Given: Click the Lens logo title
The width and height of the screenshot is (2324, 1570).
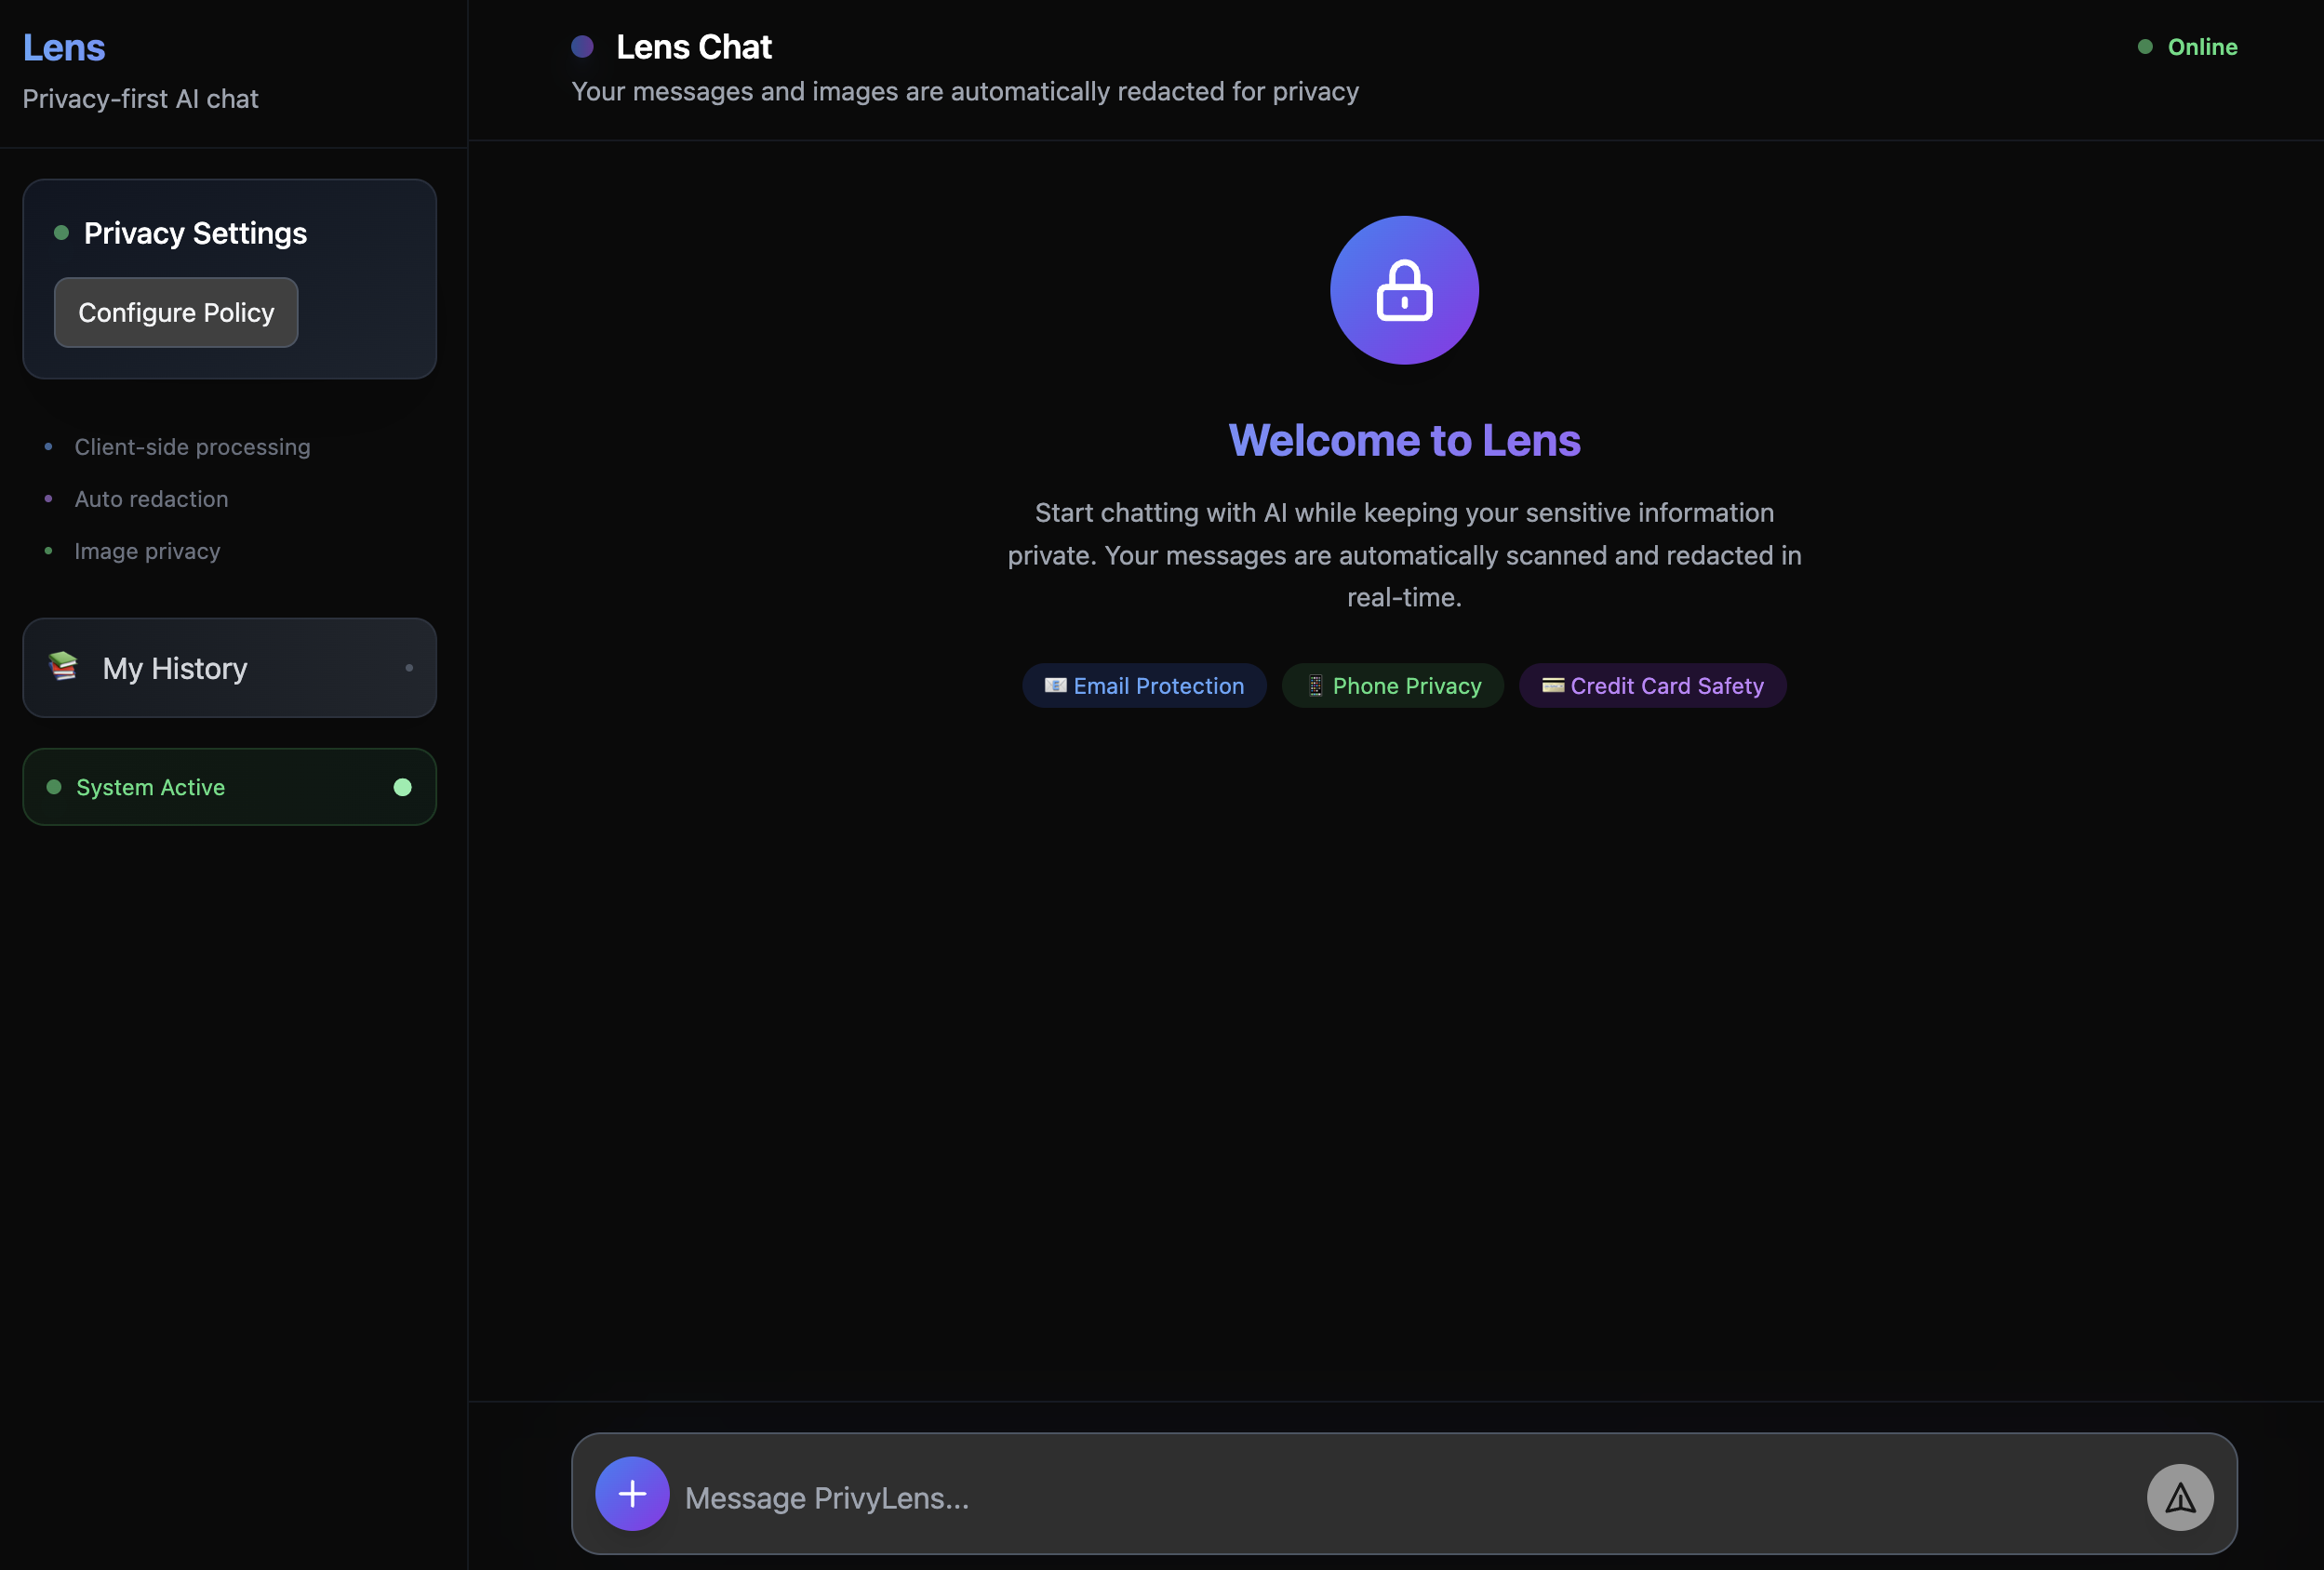Looking at the screenshot, I should click(x=64, y=47).
